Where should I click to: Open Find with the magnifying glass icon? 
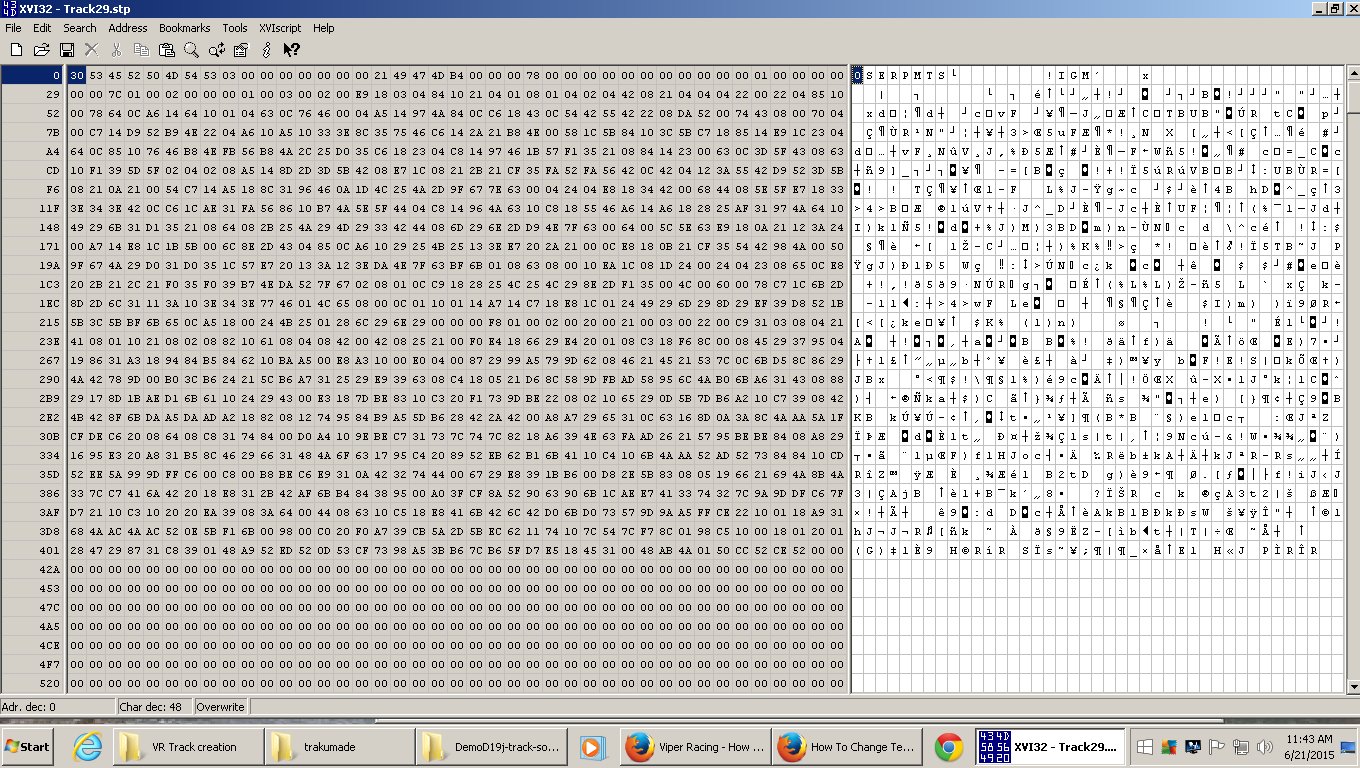point(191,49)
